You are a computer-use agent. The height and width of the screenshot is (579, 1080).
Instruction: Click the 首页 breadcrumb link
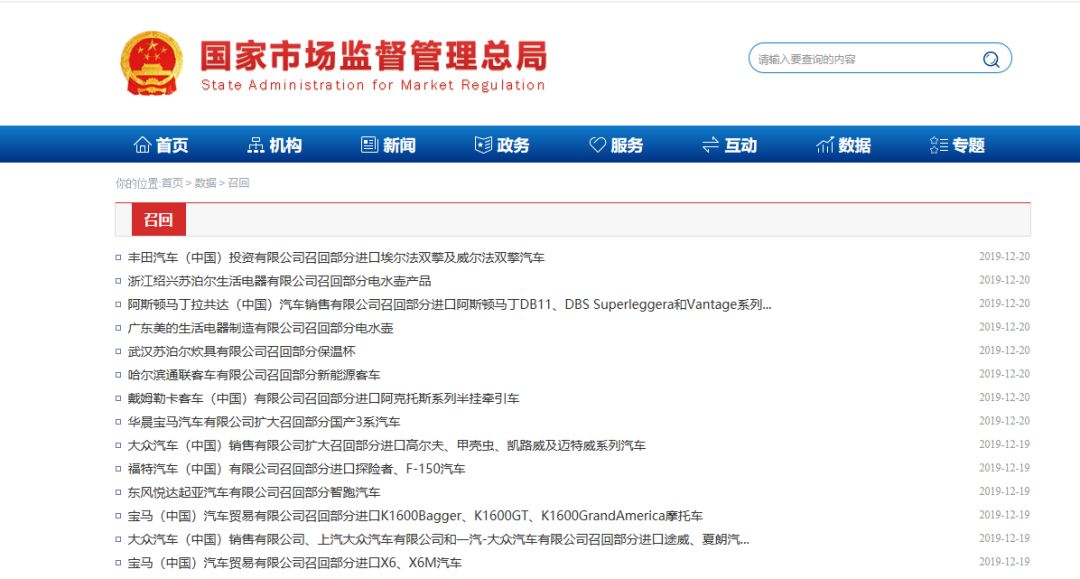(x=172, y=183)
